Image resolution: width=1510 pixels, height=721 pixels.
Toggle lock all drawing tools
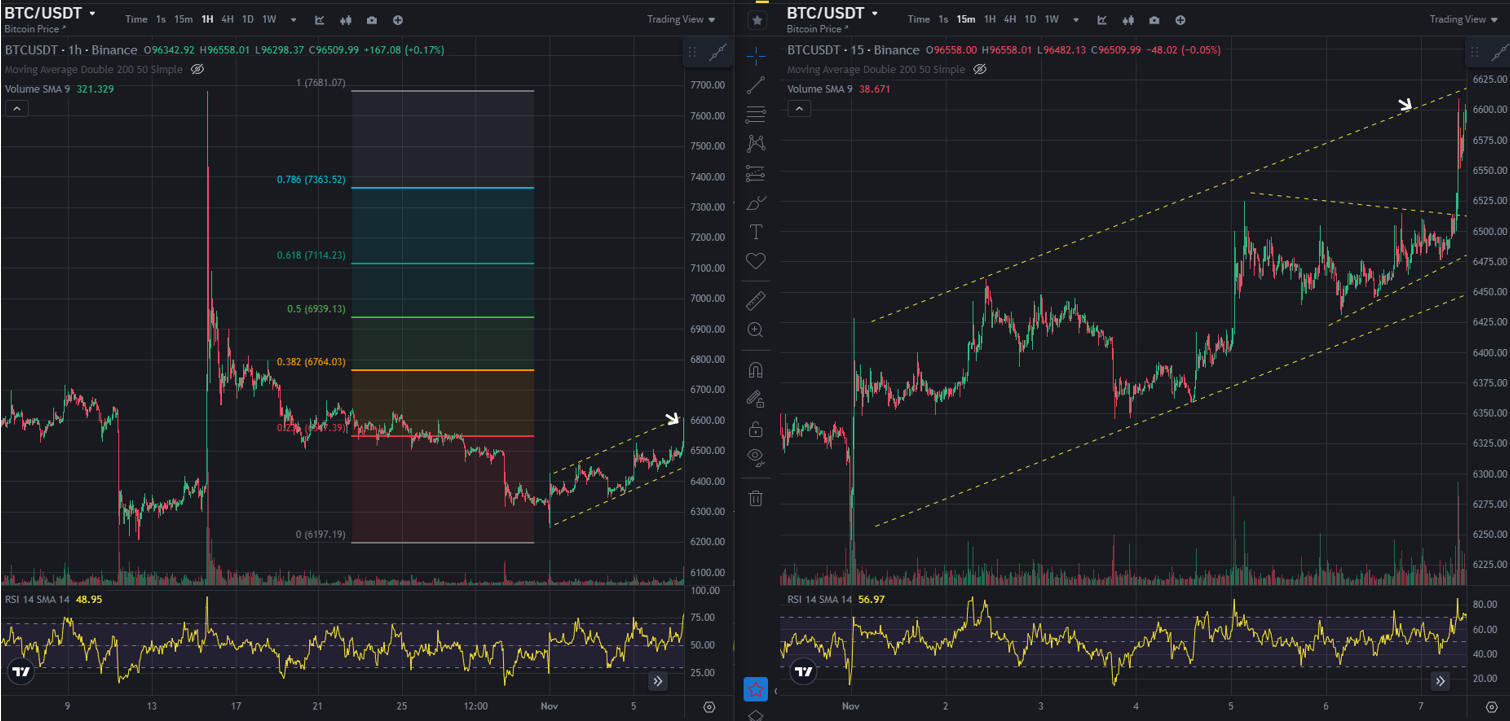coord(756,428)
